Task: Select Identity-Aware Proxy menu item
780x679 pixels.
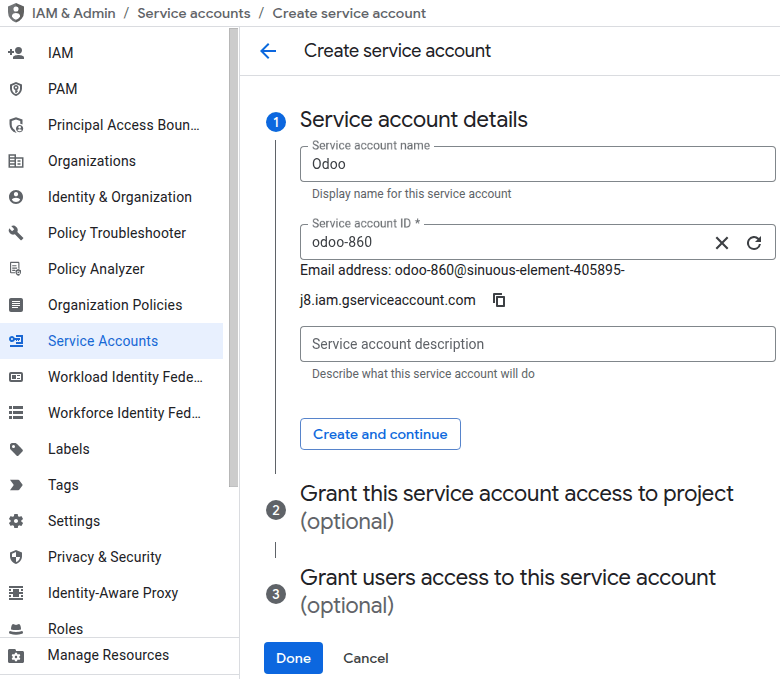Action: 112,593
